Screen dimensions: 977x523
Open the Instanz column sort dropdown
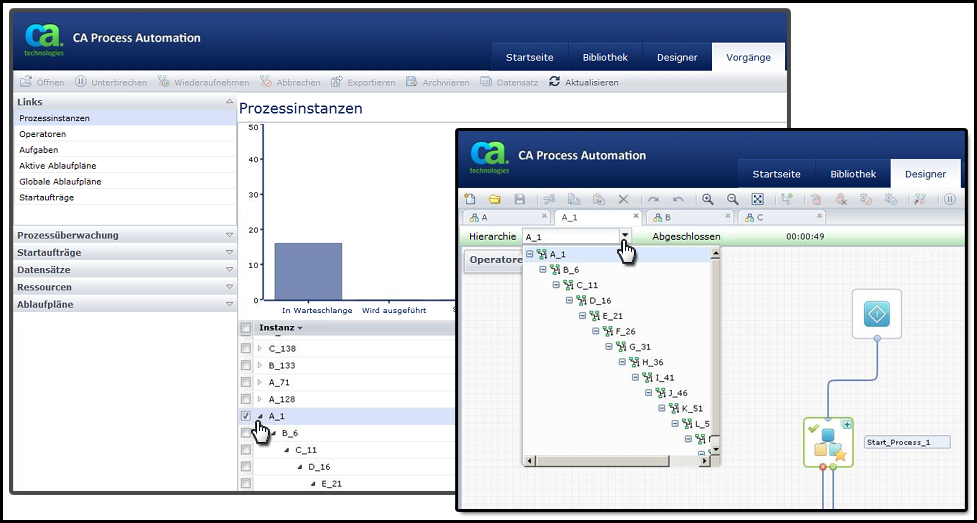(x=300, y=328)
